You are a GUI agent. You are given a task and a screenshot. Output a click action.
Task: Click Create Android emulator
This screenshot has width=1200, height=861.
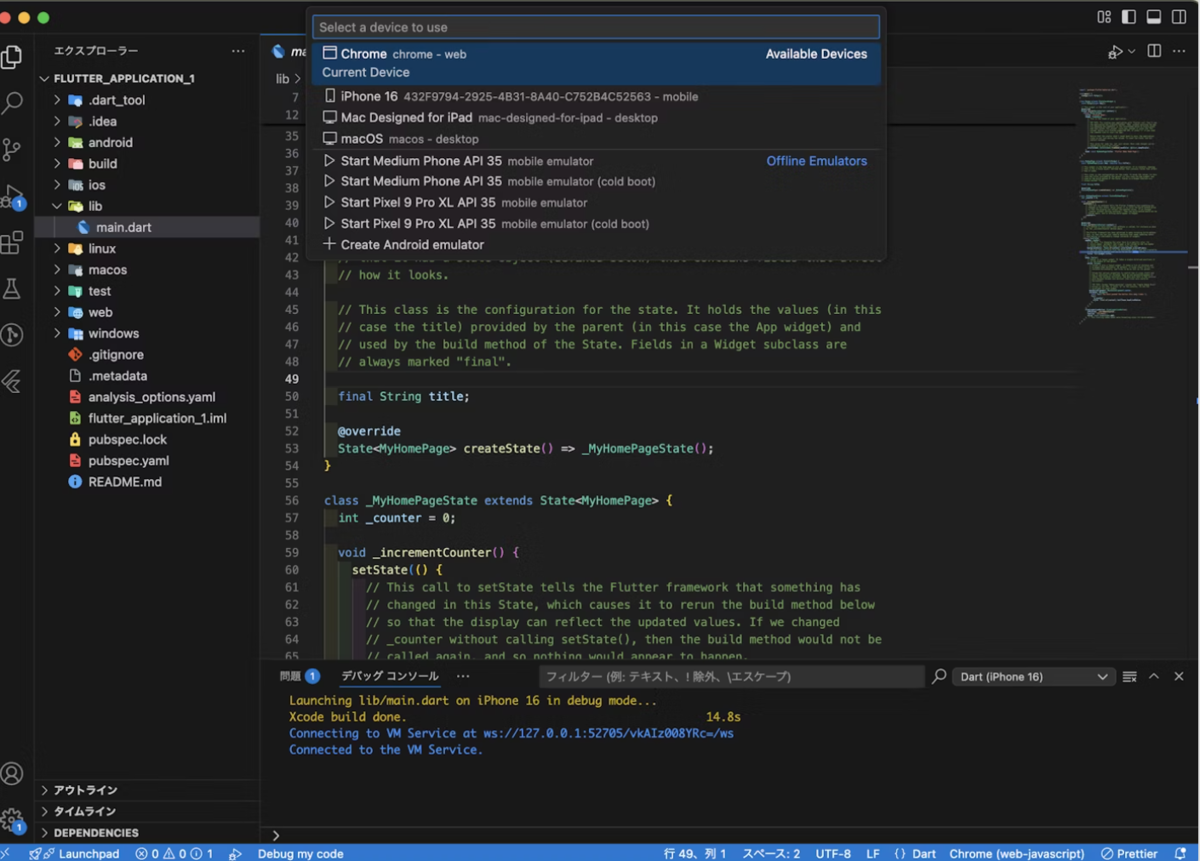tap(596, 245)
